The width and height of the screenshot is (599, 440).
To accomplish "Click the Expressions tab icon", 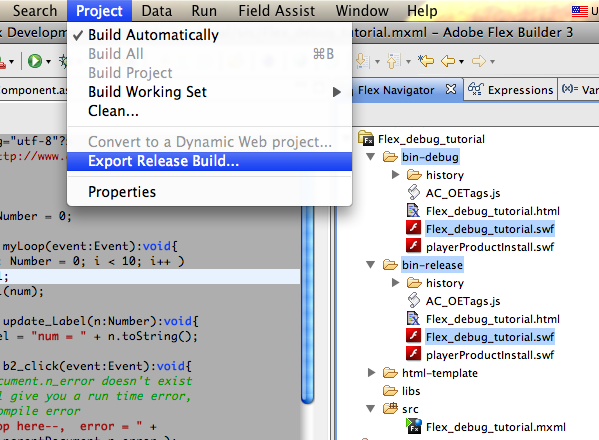I will (476, 89).
